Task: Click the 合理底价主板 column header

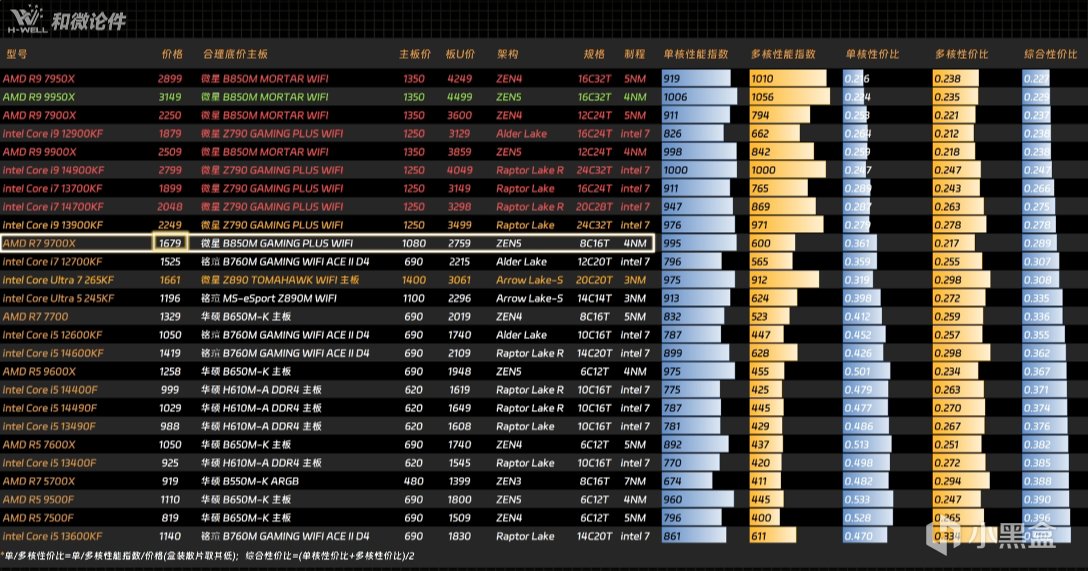Action: [235, 54]
